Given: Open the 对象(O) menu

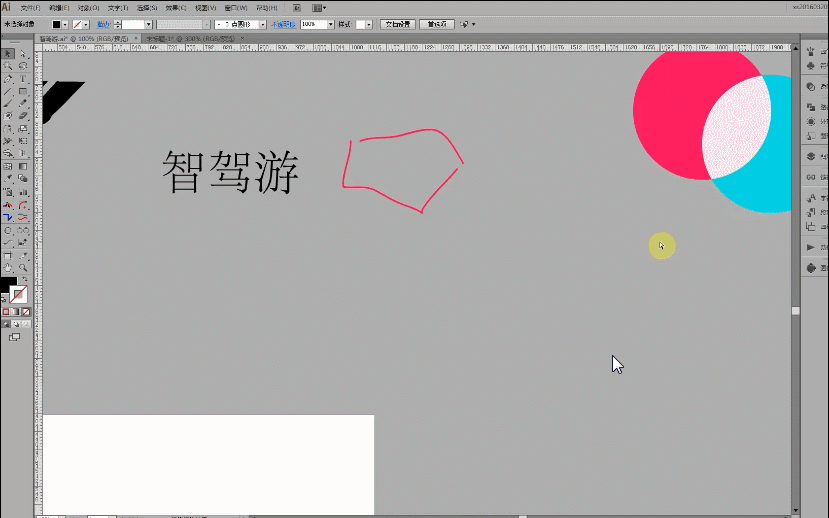Looking at the screenshot, I should [88, 8].
